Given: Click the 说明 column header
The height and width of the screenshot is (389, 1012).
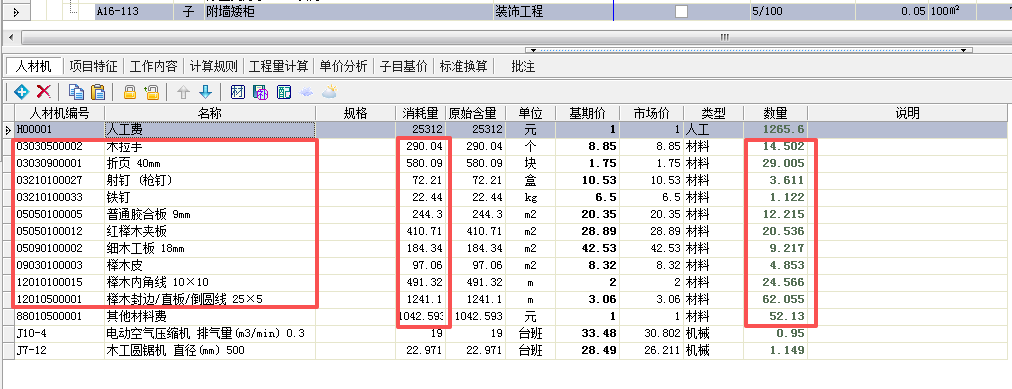Looking at the screenshot, I should pyautogui.click(x=907, y=113).
